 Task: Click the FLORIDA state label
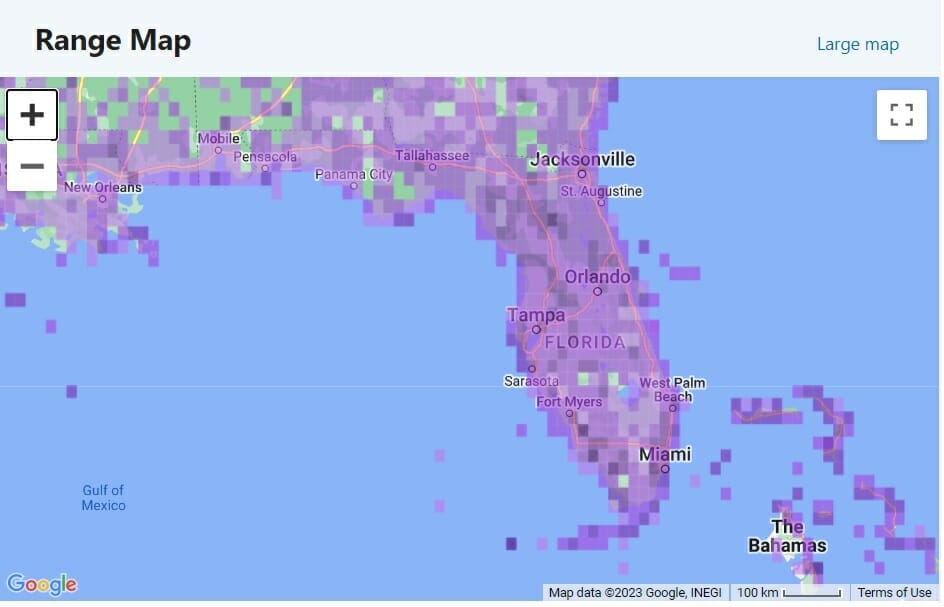[587, 344]
